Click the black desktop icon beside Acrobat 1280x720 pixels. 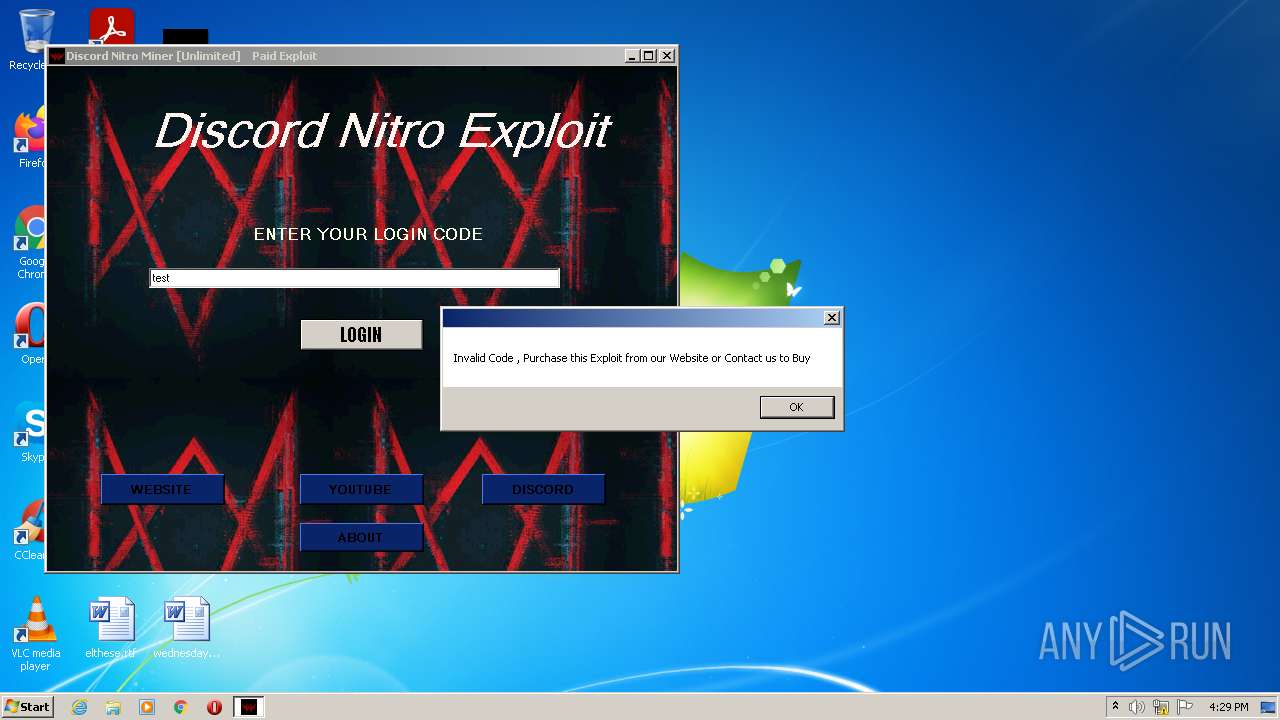click(185, 37)
